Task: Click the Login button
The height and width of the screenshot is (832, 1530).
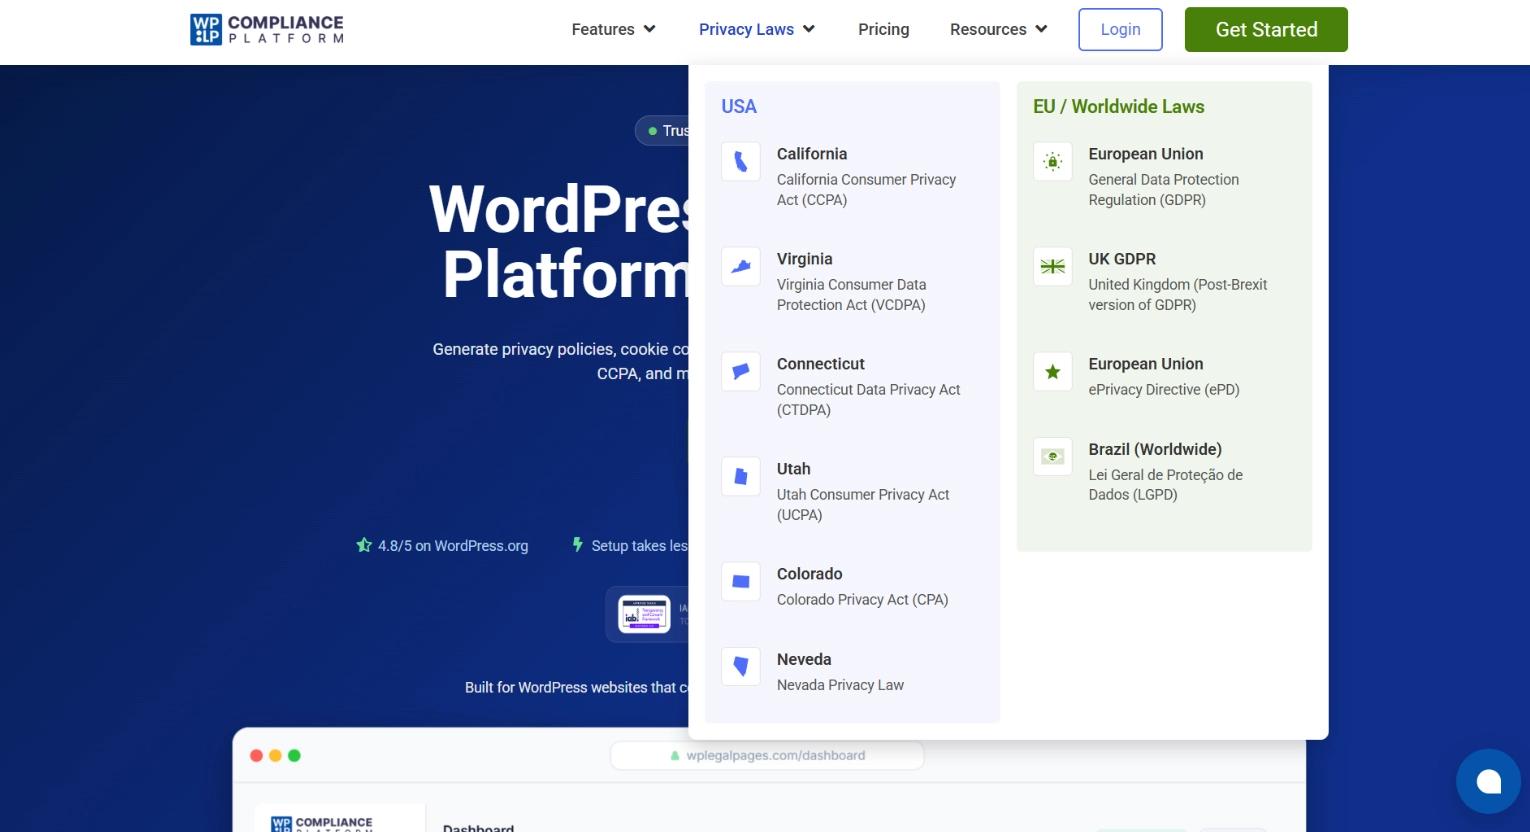Action: pyautogui.click(x=1120, y=30)
